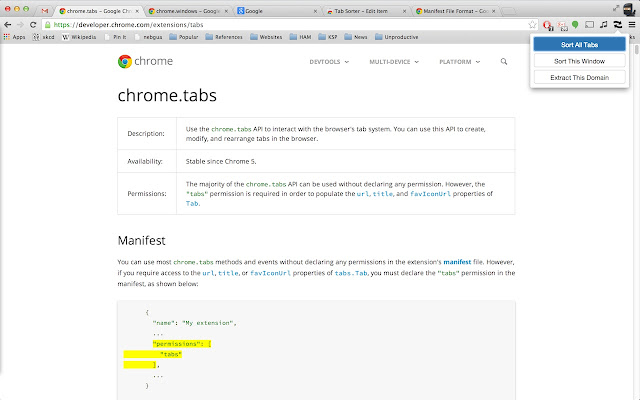Switch to the pinned Gmail tab
Image resolution: width=640 pixels, height=400 pixels.
pos(45,11)
